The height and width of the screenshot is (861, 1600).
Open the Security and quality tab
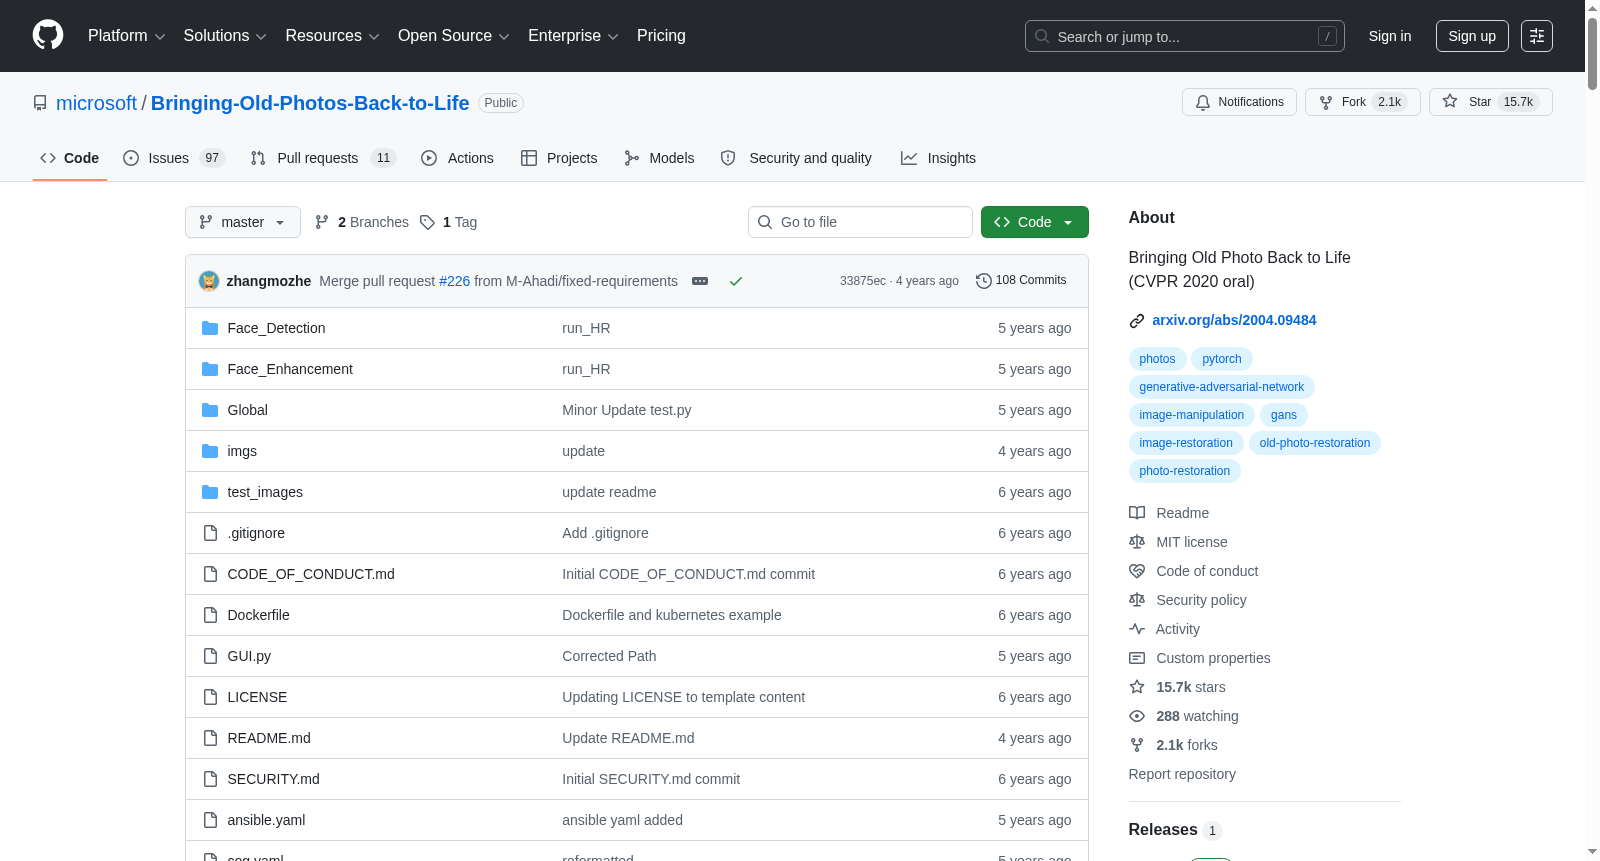click(796, 158)
